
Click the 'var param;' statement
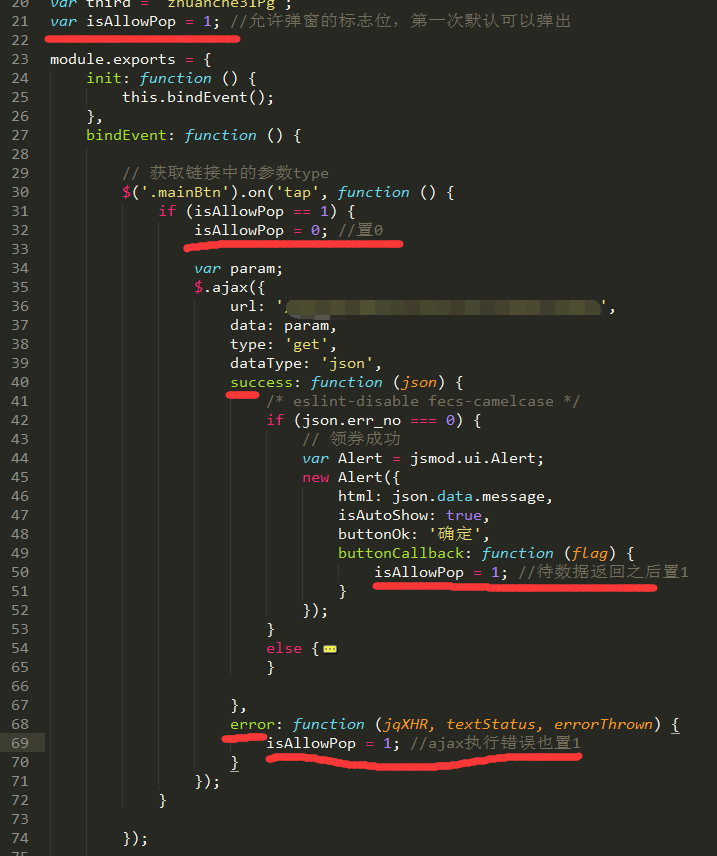click(x=239, y=269)
